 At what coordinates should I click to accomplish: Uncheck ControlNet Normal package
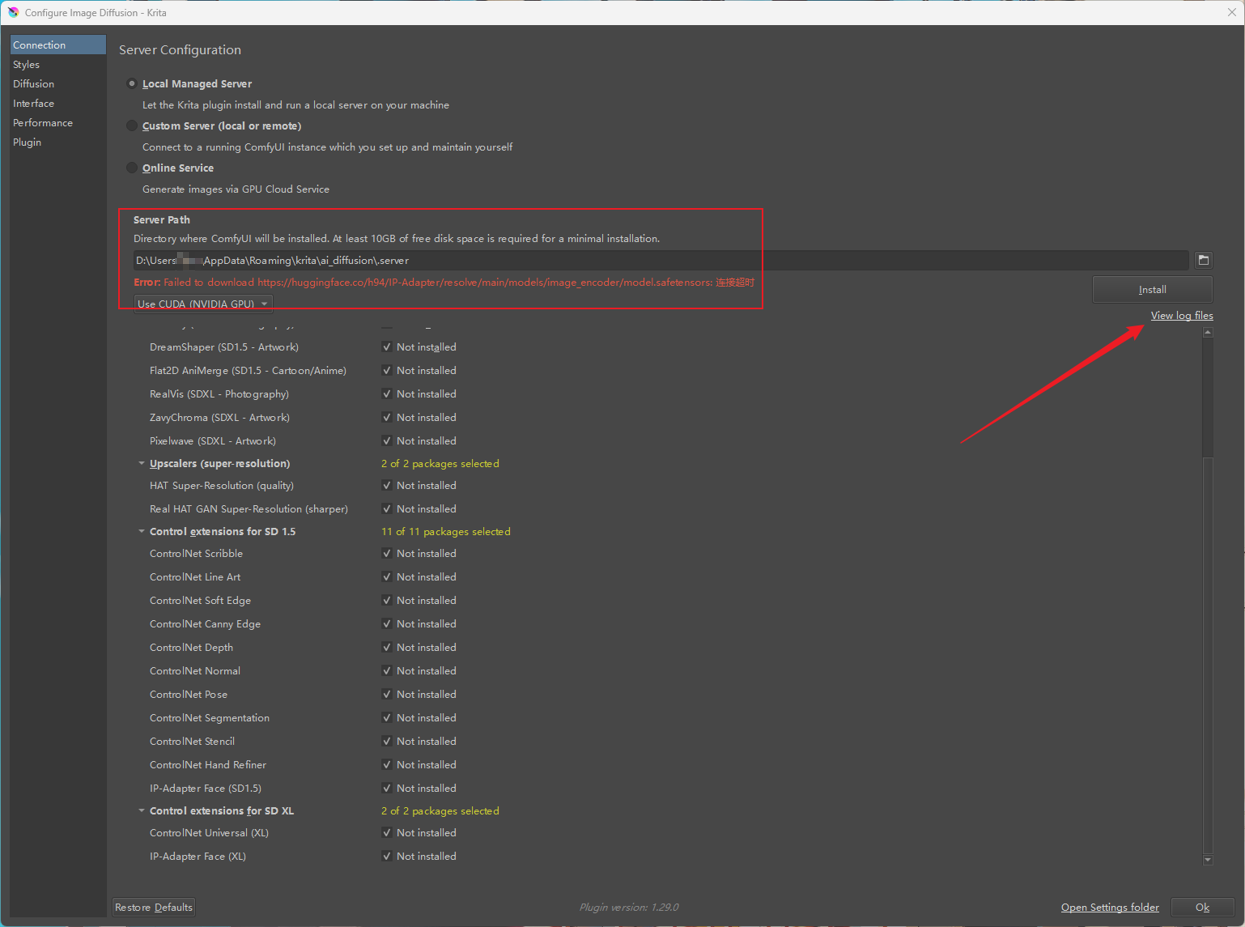(386, 671)
